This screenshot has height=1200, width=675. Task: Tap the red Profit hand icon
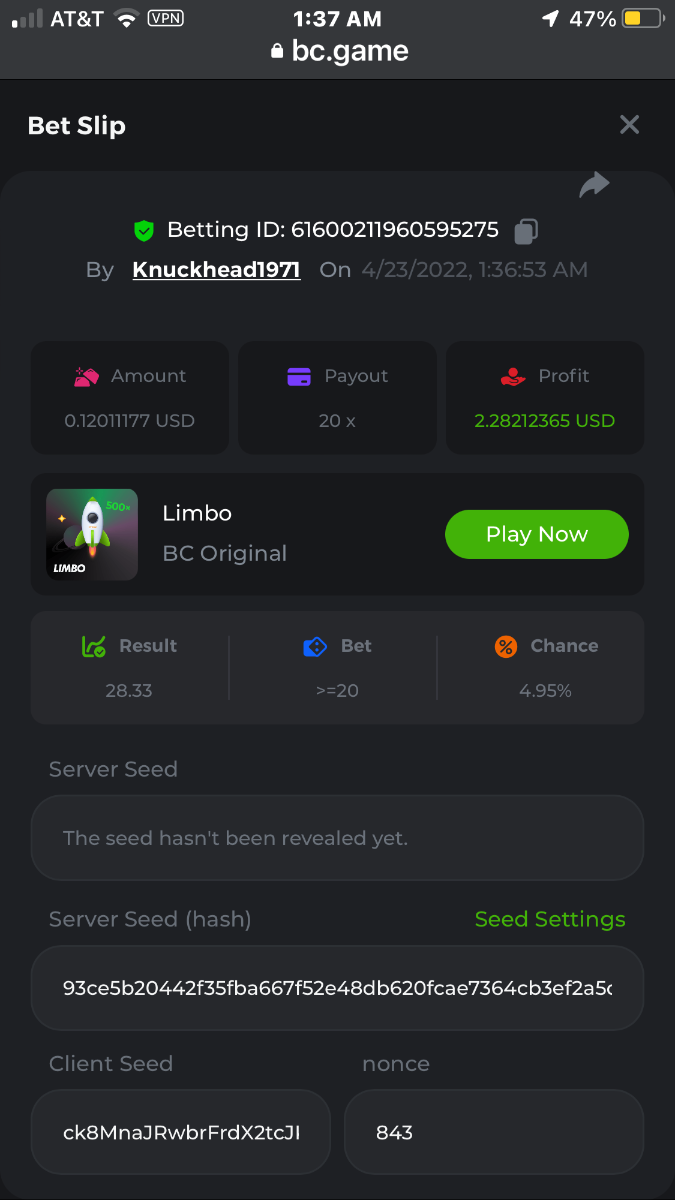[x=512, y=377]
